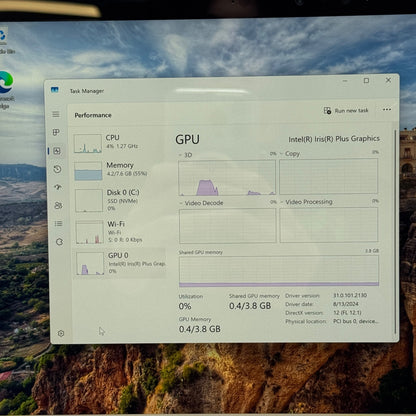Open the Services icon in sidebar
This screenshot has height=416, width=416.
(x=59, y=242)
